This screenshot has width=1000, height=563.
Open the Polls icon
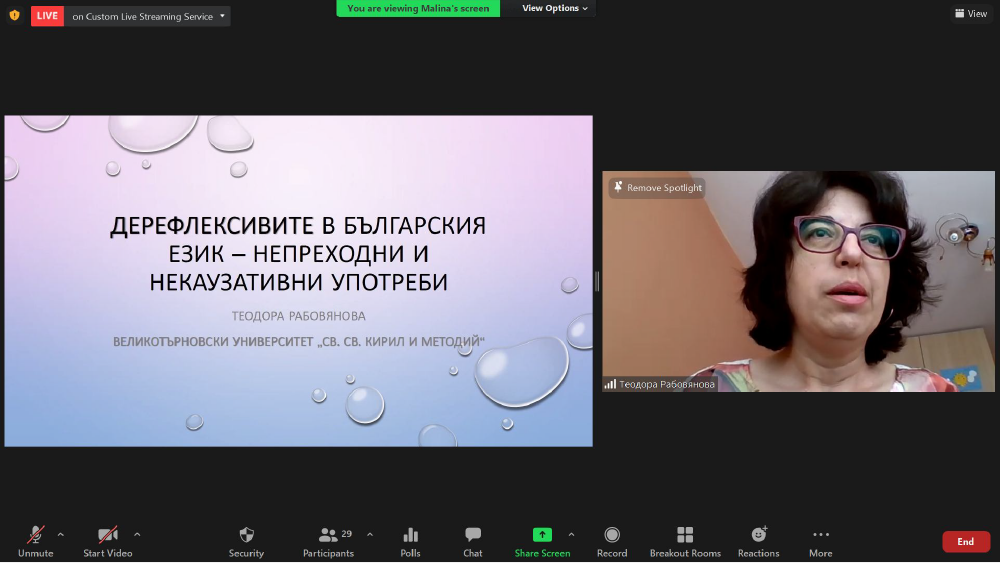pyautogui.click(x=410, y=536)
